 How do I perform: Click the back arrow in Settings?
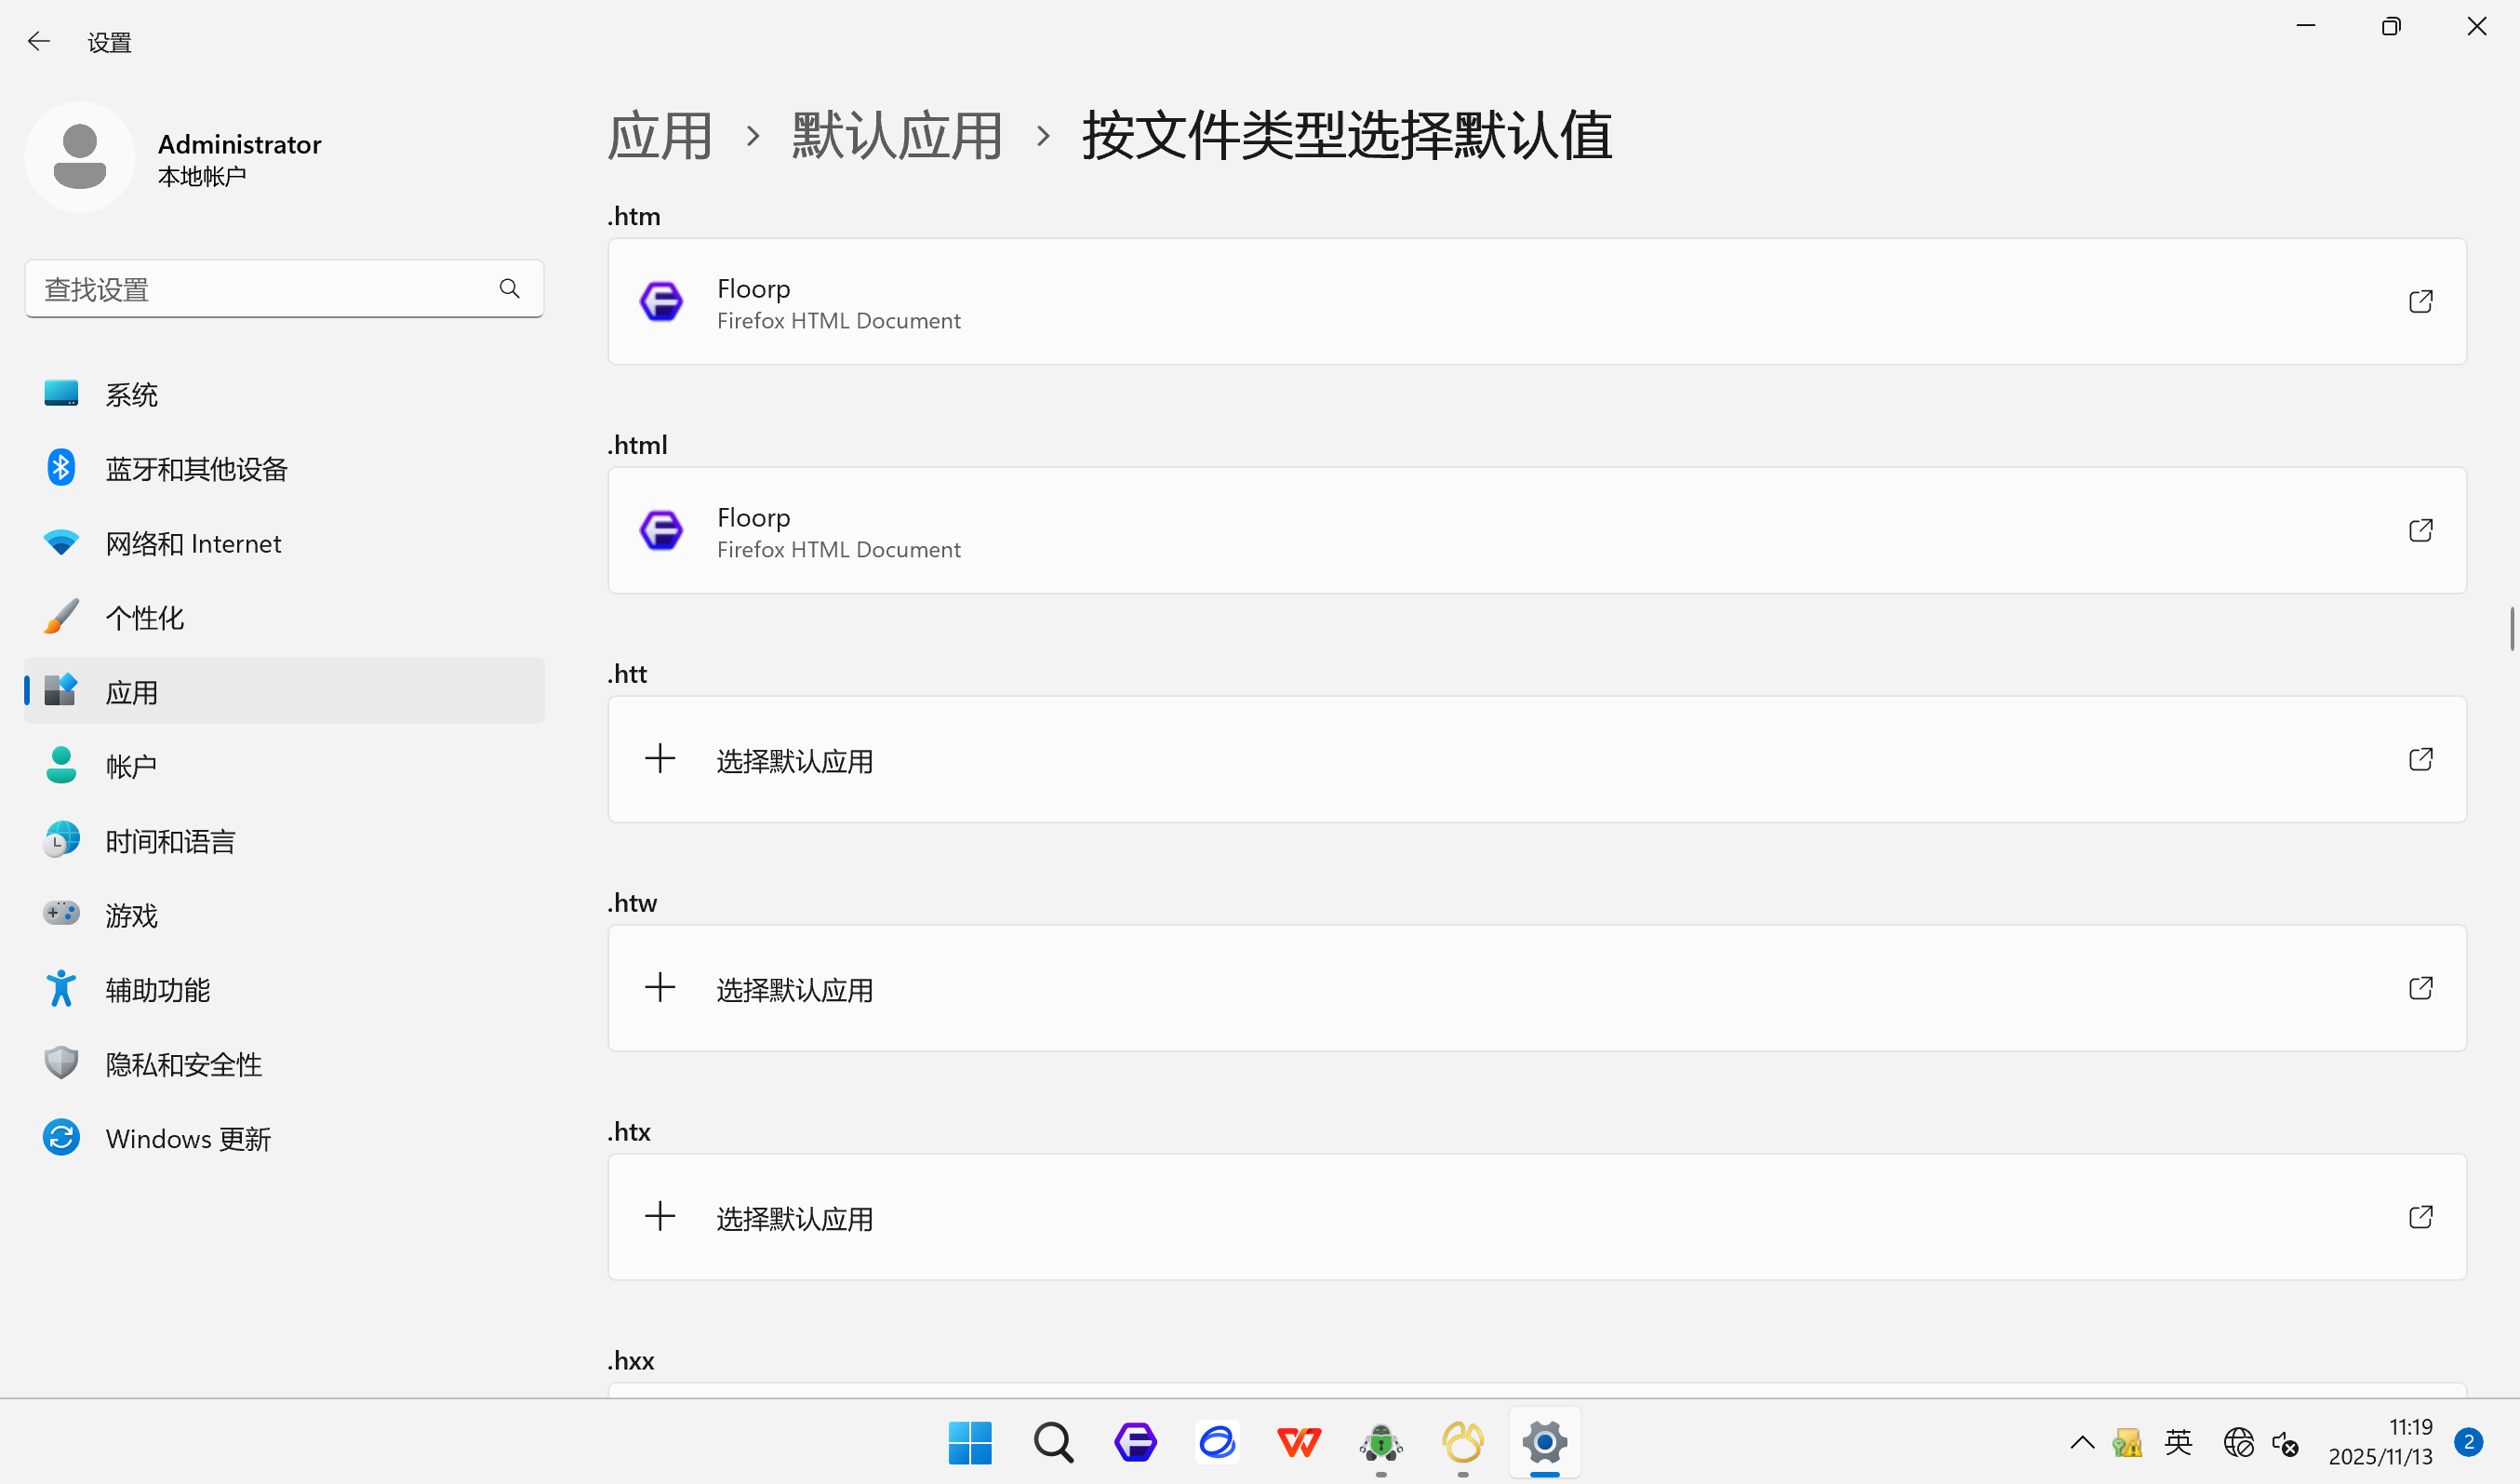(38, 42)
